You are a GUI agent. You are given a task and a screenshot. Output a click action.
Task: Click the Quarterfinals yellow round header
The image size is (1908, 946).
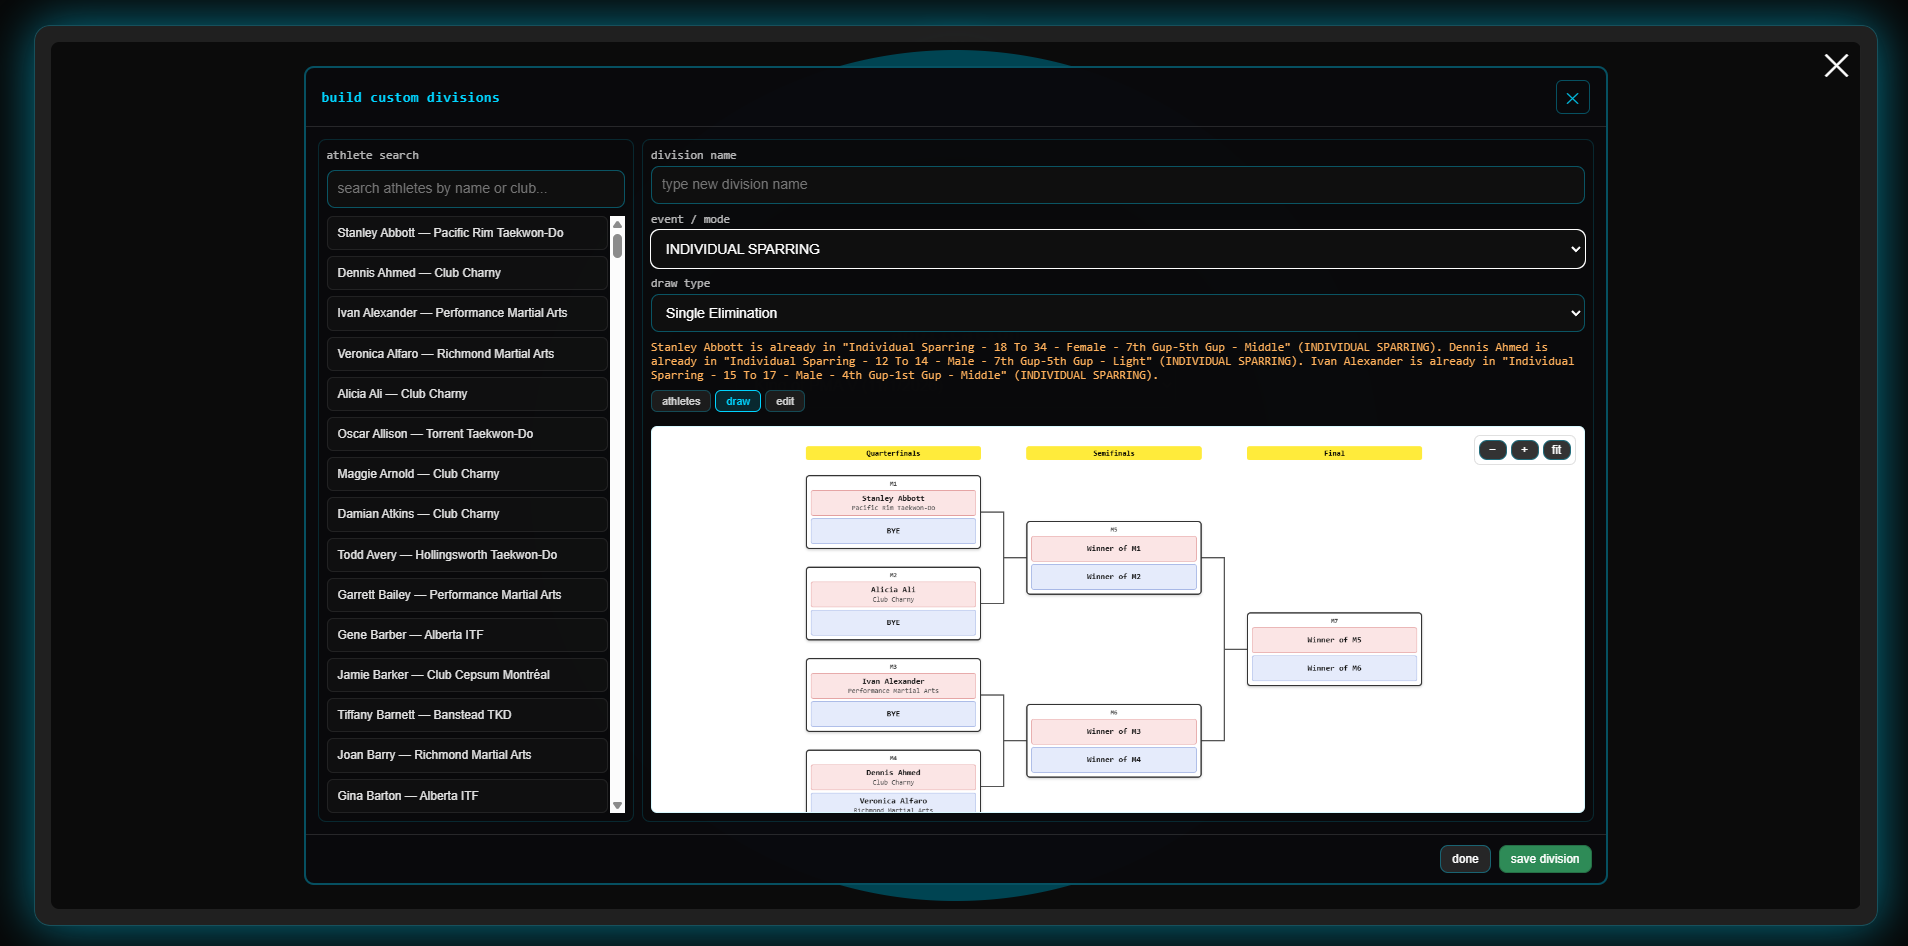tap(893, 453)
